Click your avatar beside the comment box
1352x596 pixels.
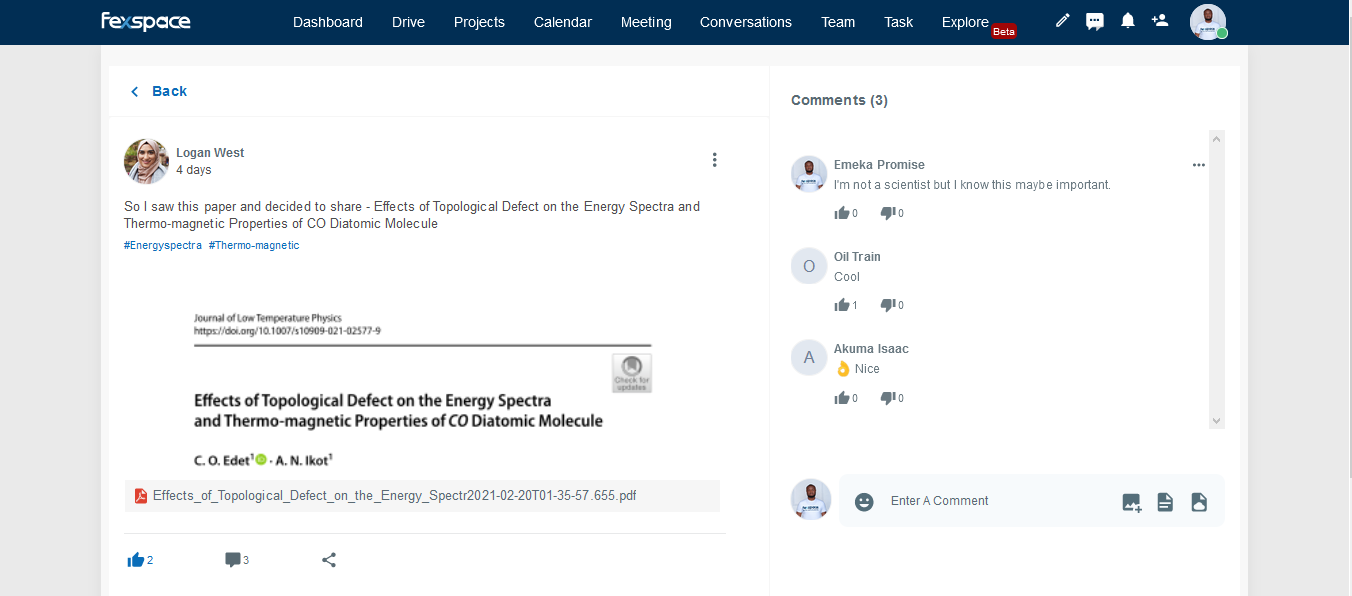coord(811,499)
